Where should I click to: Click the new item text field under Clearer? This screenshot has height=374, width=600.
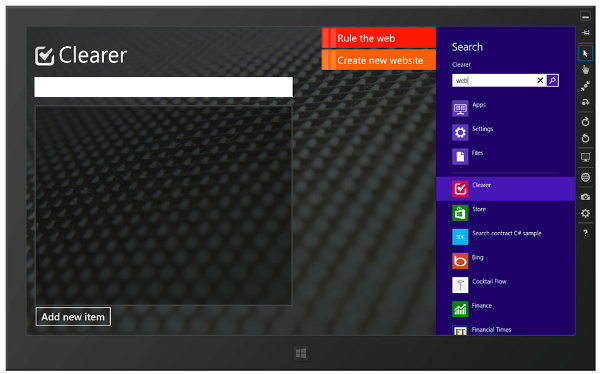point(163,87)
